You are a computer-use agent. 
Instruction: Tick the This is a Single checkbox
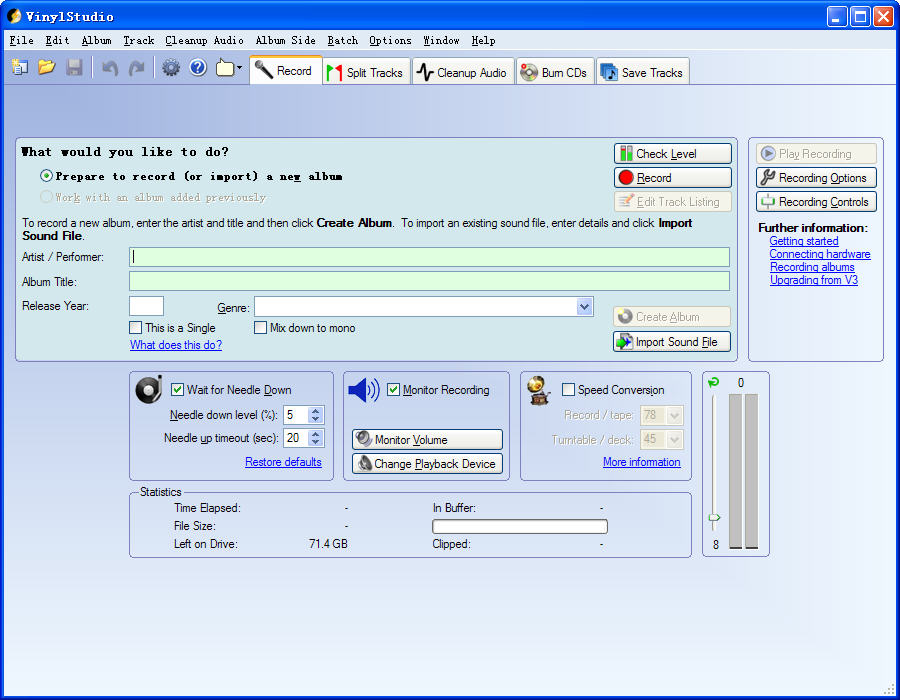tap(135, 328)
